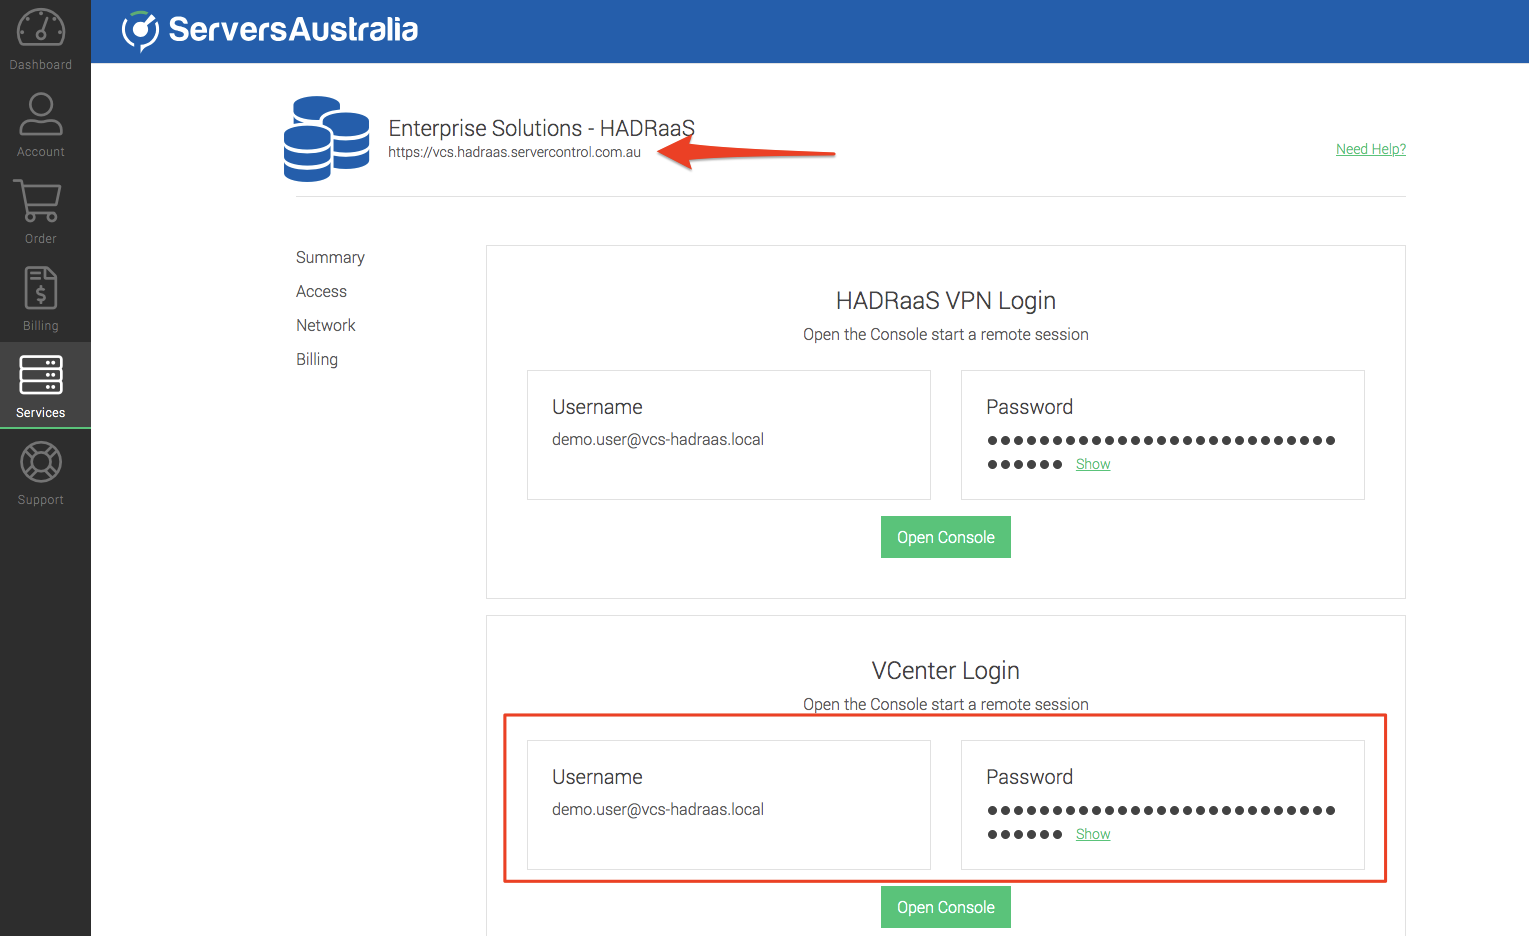Click the Account person icon

pyautogui.click(x=41, y=114)
